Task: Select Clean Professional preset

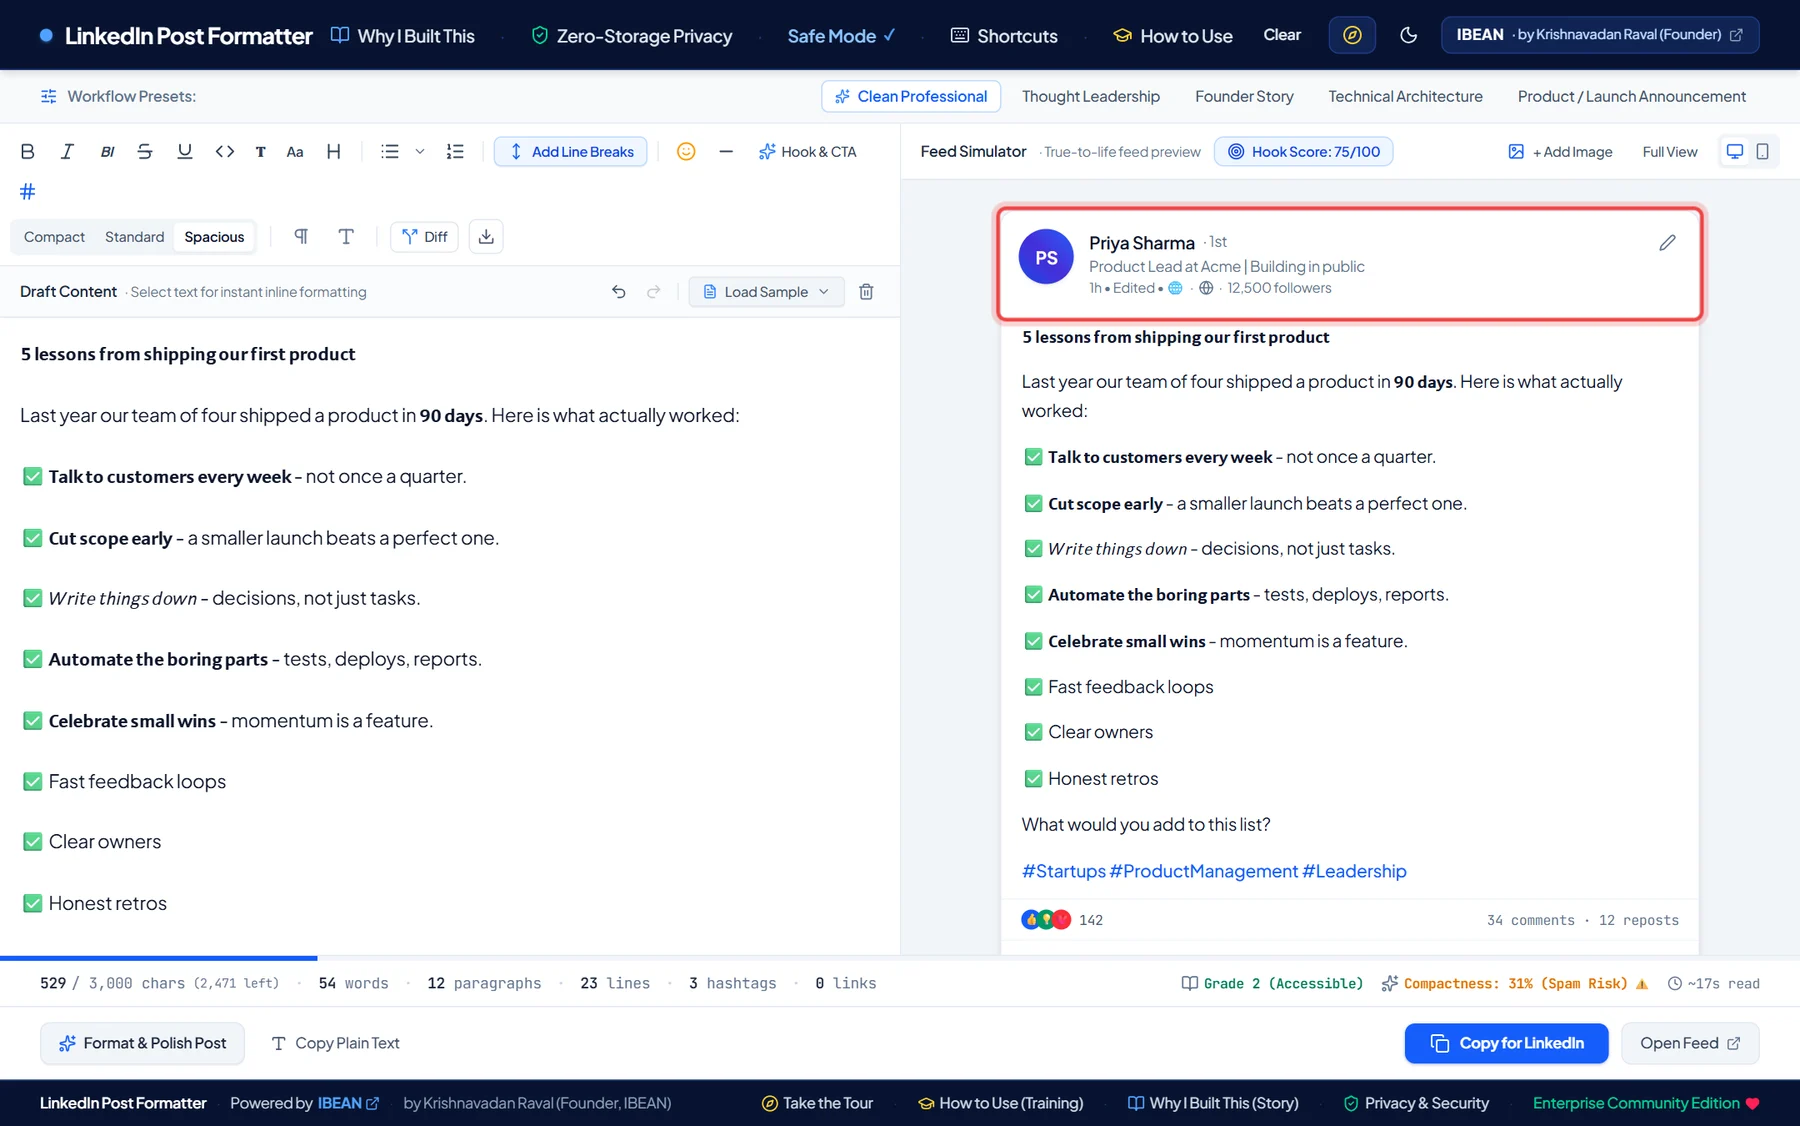Action: (911, 97)
